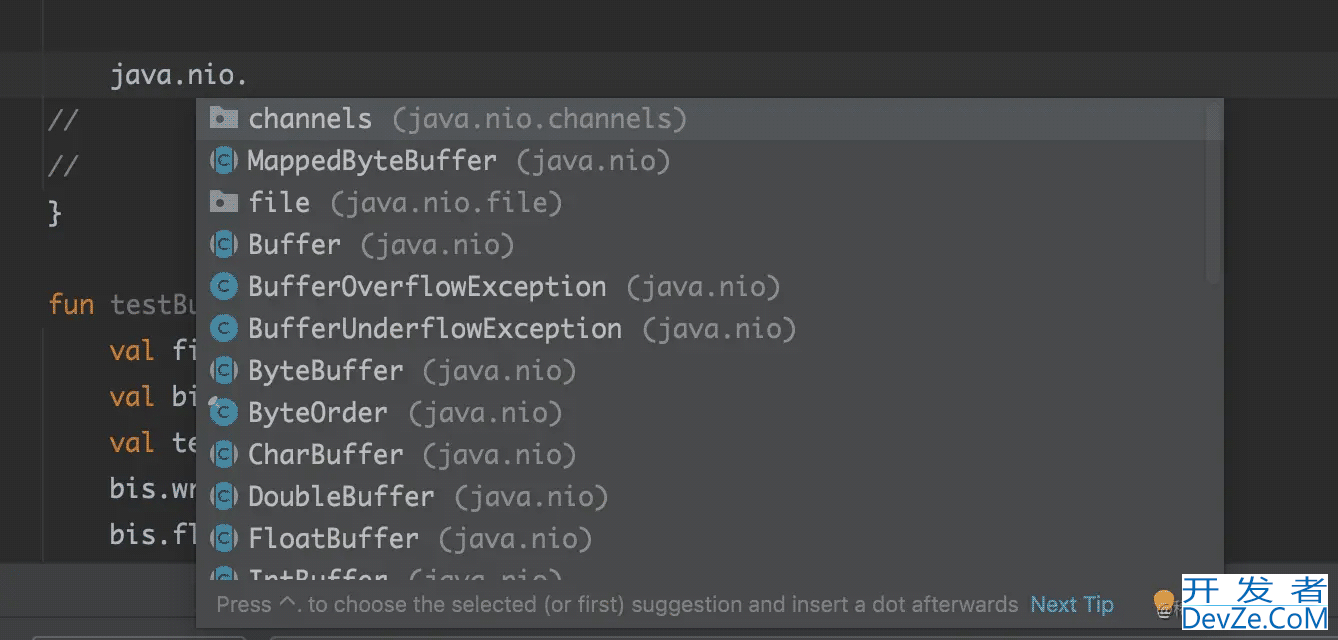Place the cursor after java.nio. in the editor

tap(248, 75)
